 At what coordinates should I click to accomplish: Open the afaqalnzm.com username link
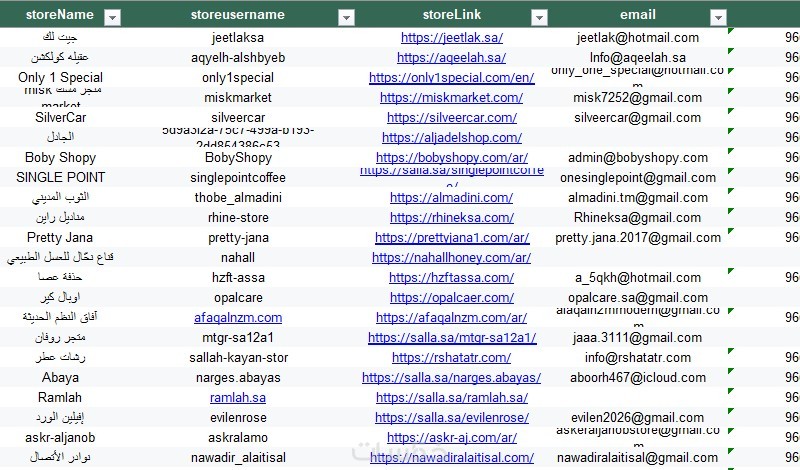pyautogui.click(x=238, y=317)
